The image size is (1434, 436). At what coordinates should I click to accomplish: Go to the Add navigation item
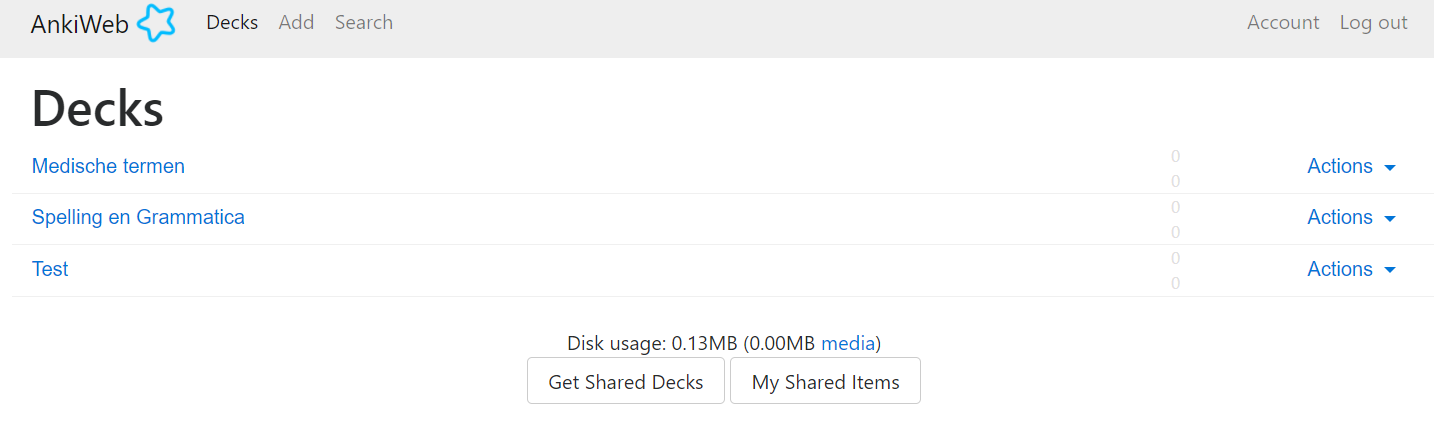[296, 22]
